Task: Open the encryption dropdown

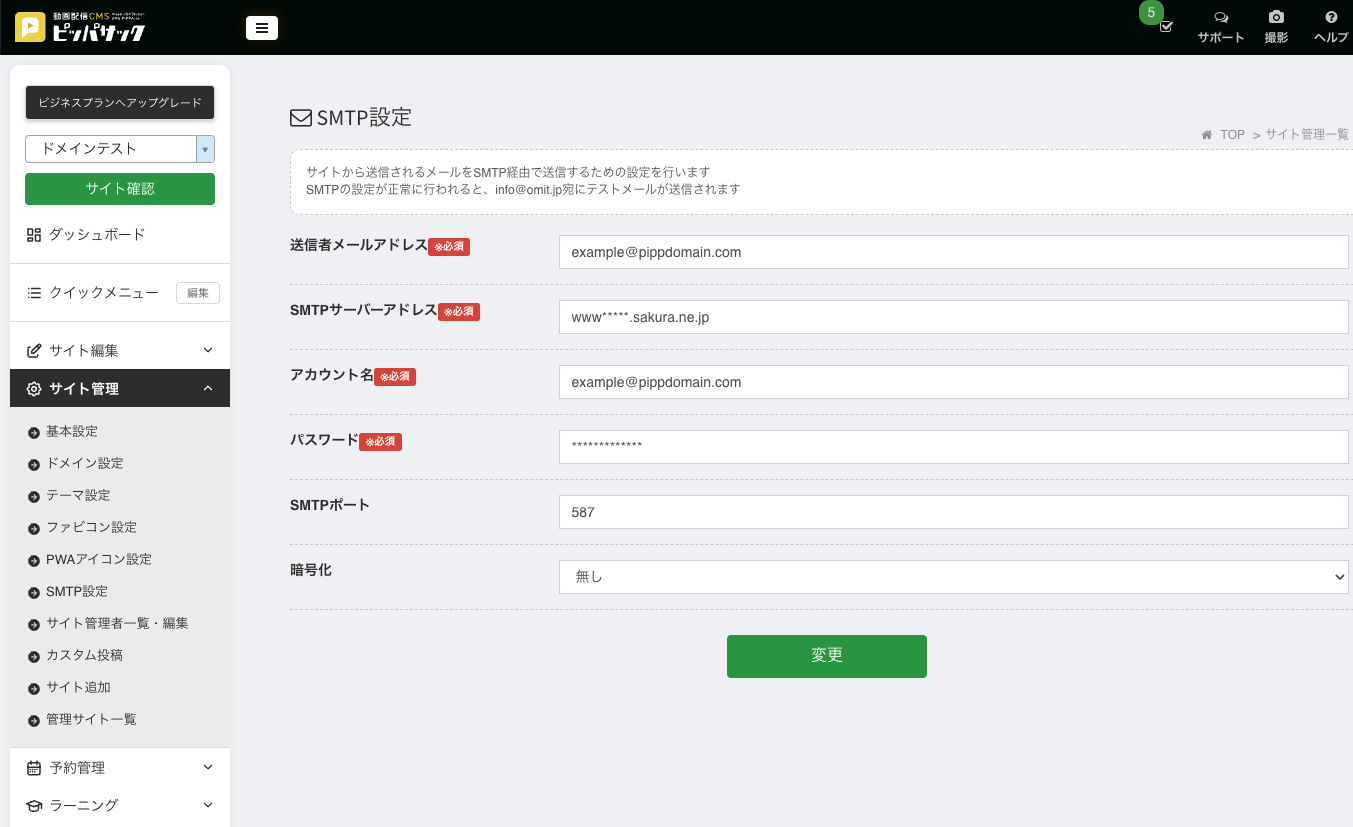Action: [x=953, y=576]
